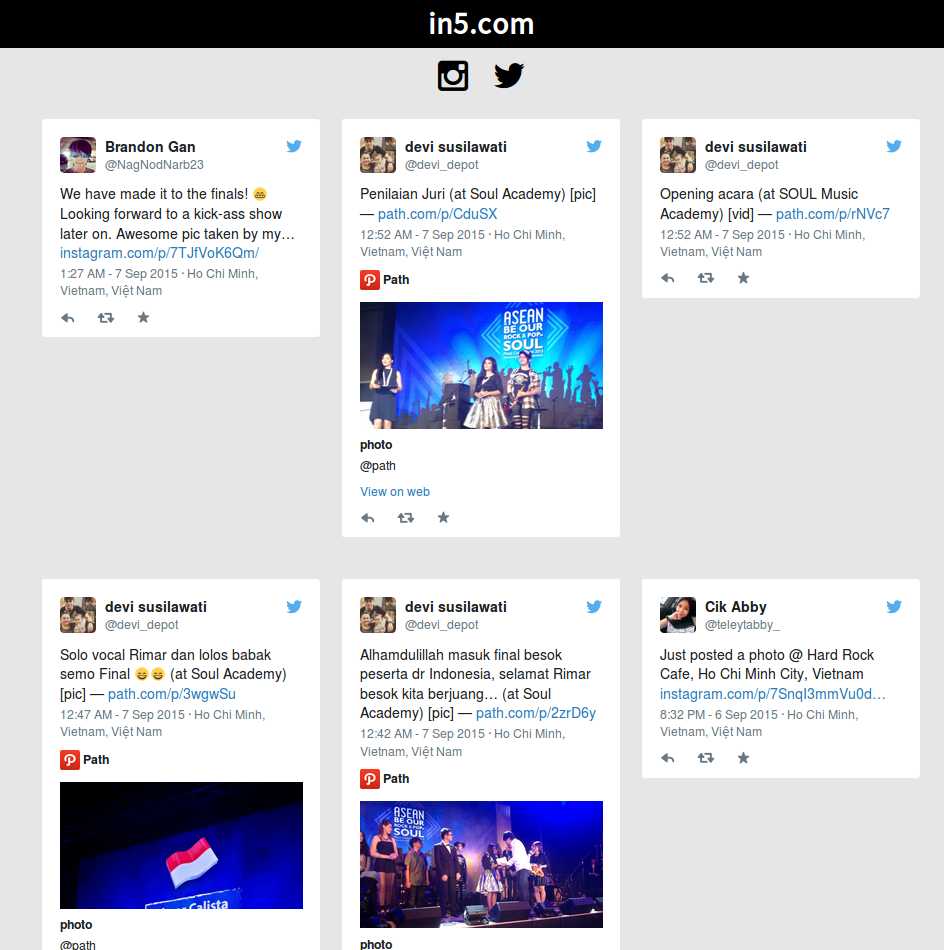Open ASEAN Soul stage photo in Penilaian Juri tweet
The height and width of the screenshot is (950, 944).
click(x=481, y=365)
